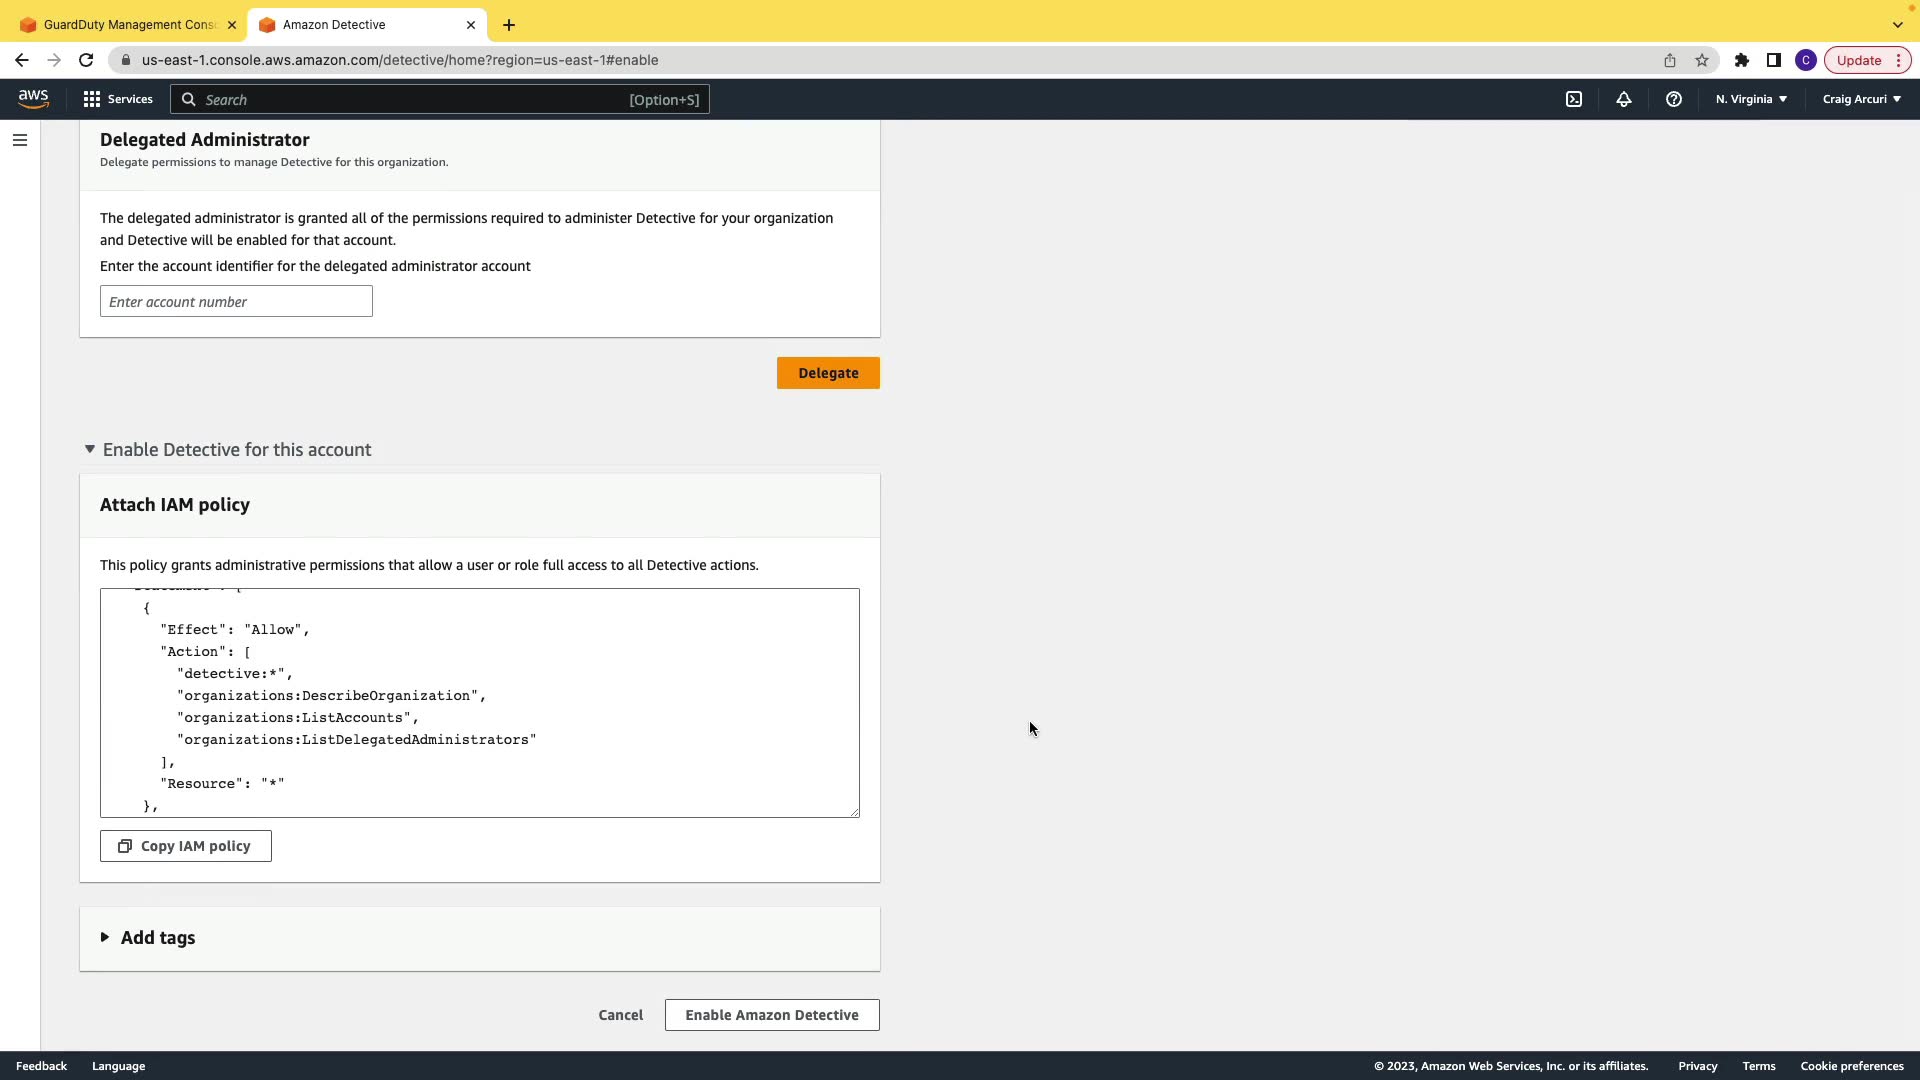1920x1080 pixels.
Task: Click the AWS logo home icon
Action: (x=33, y=99)
